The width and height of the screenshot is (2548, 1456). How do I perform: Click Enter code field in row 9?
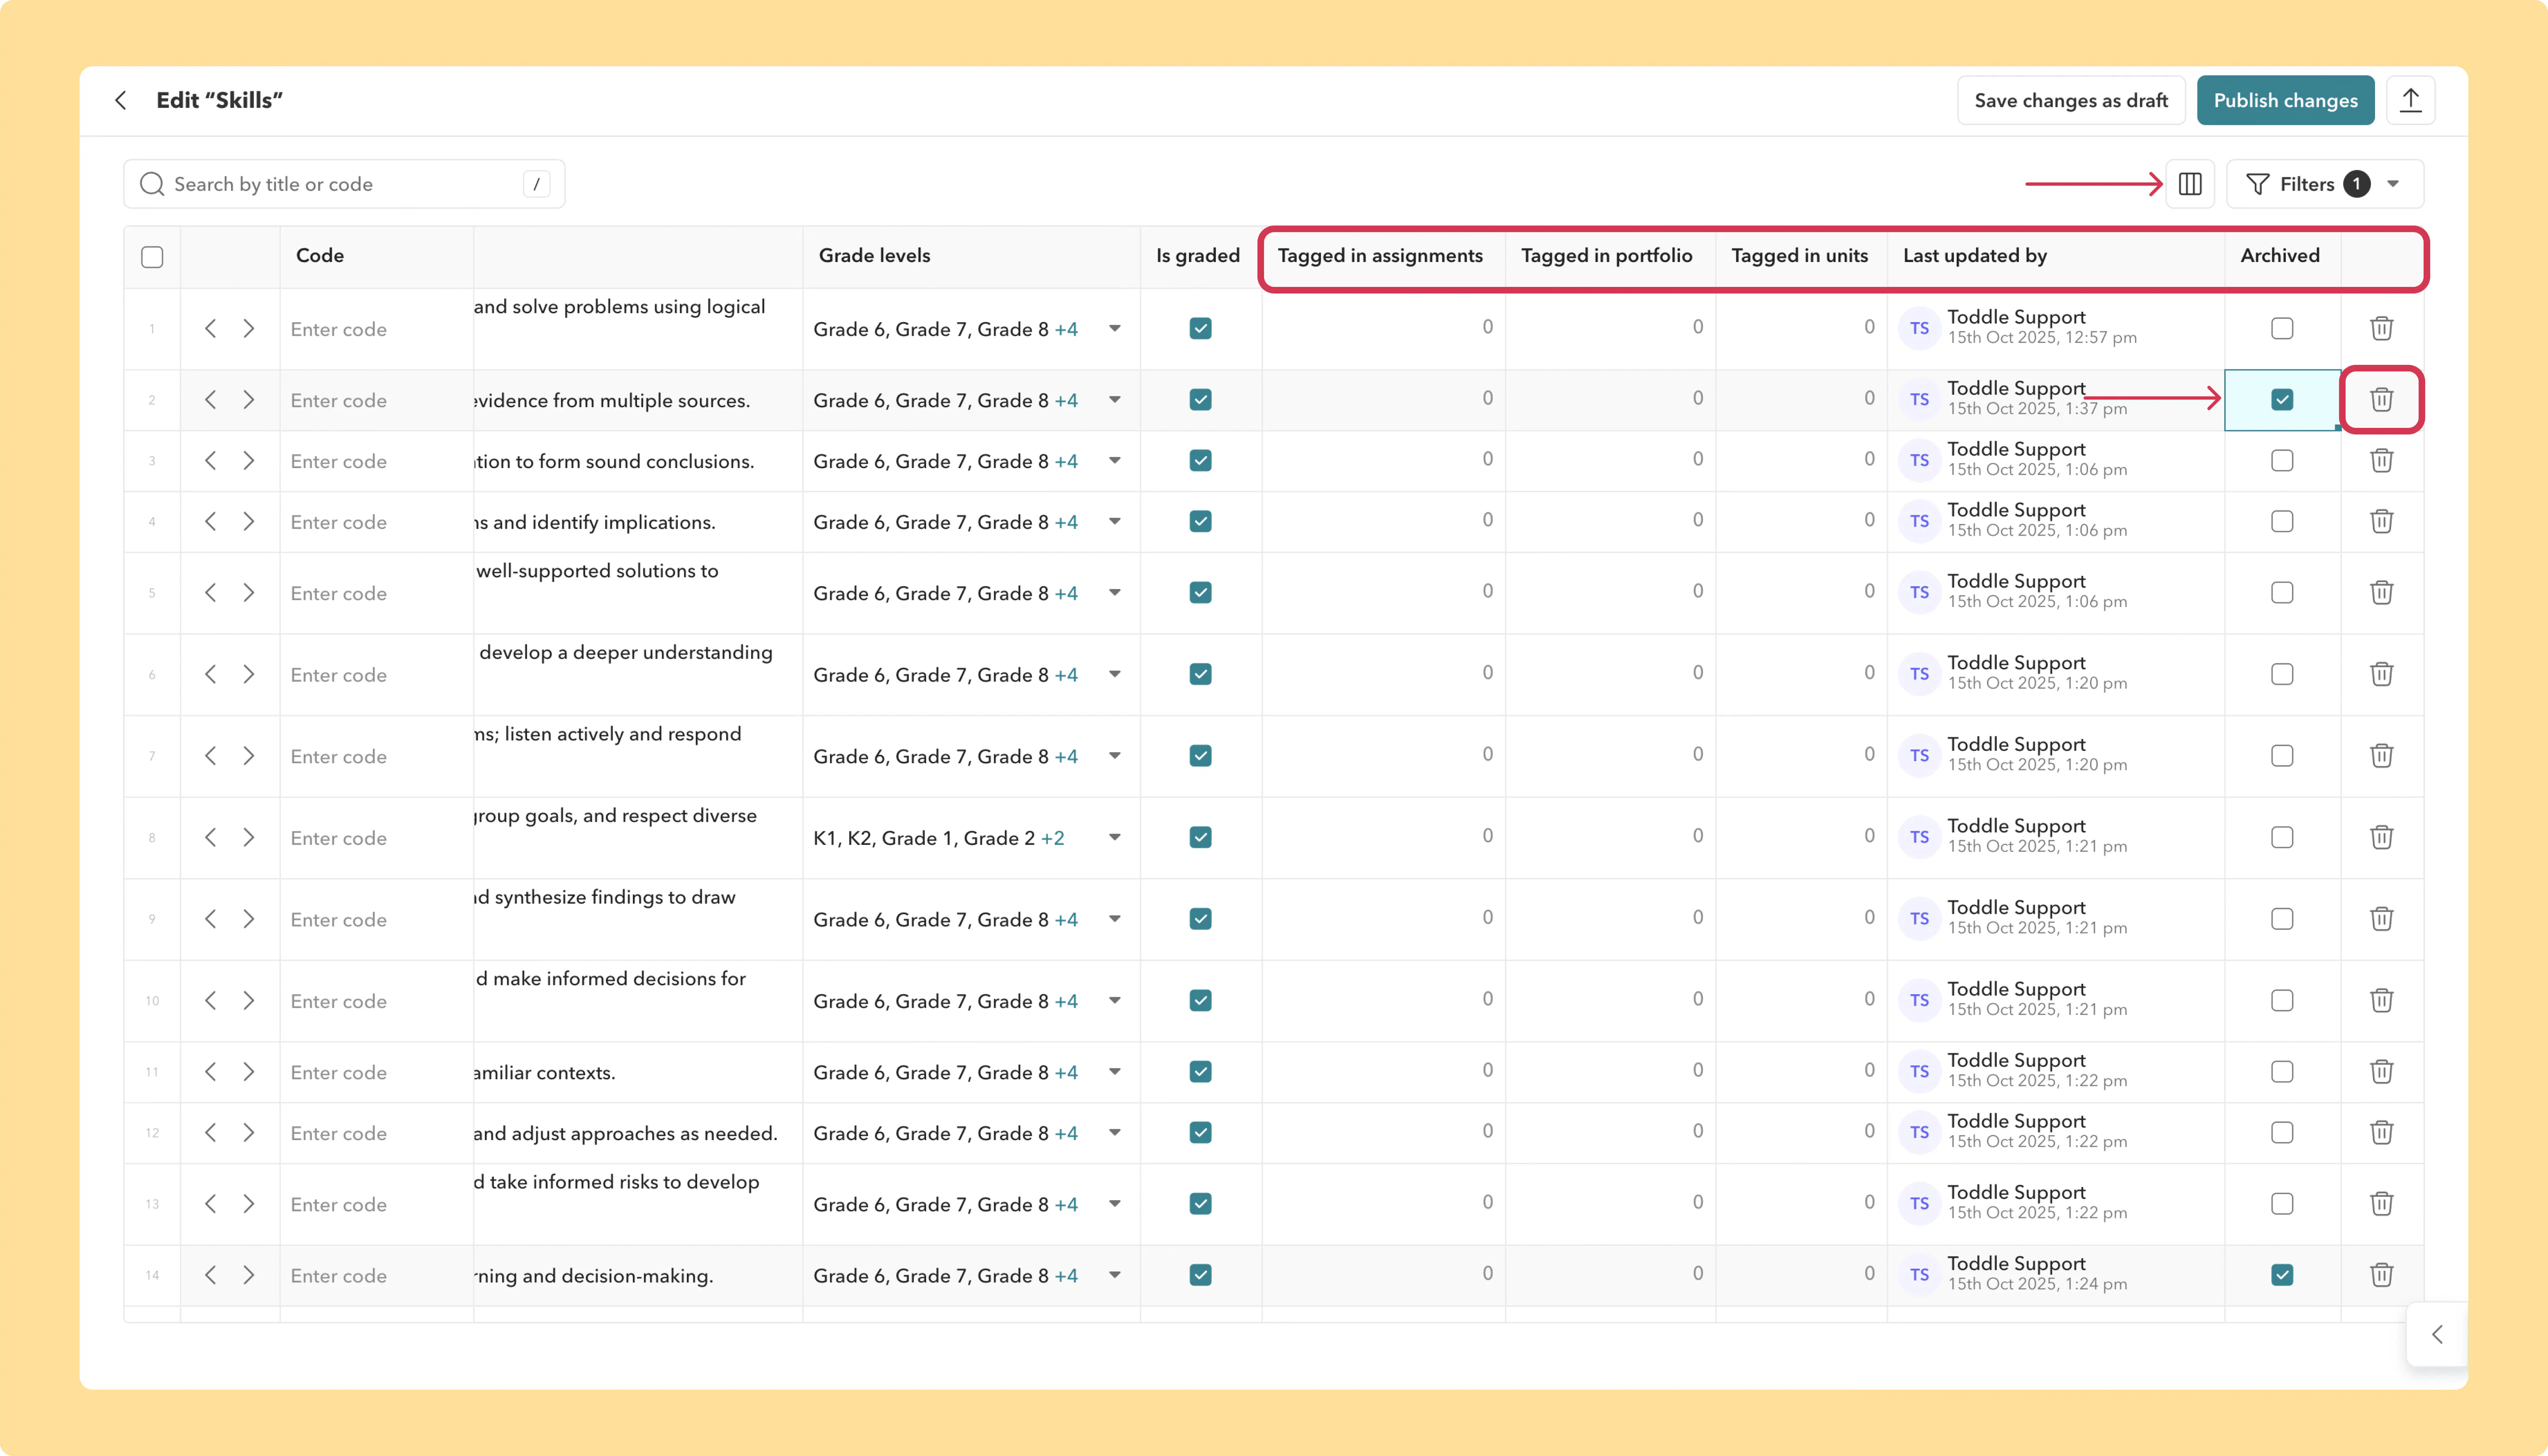tap(376, 919)
